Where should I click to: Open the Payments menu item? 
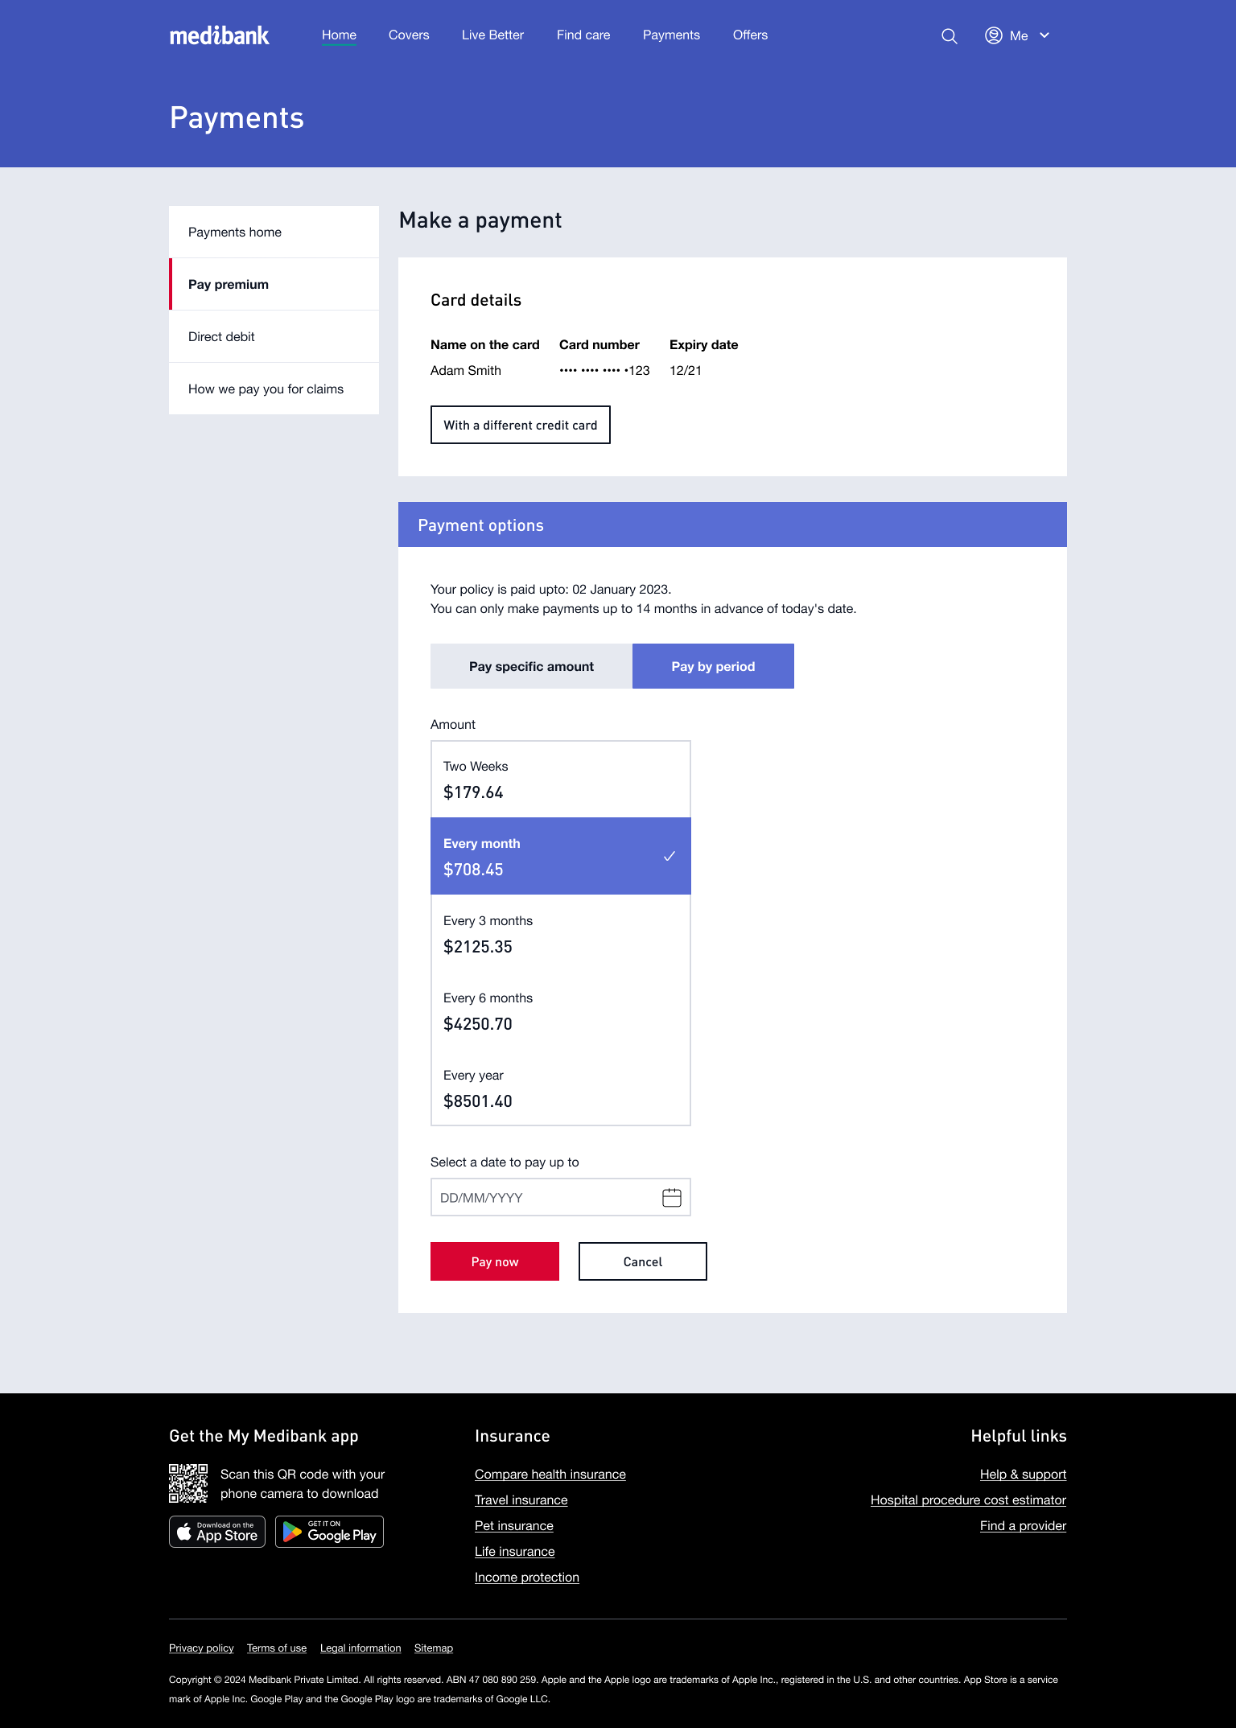[x=671, y=35]
